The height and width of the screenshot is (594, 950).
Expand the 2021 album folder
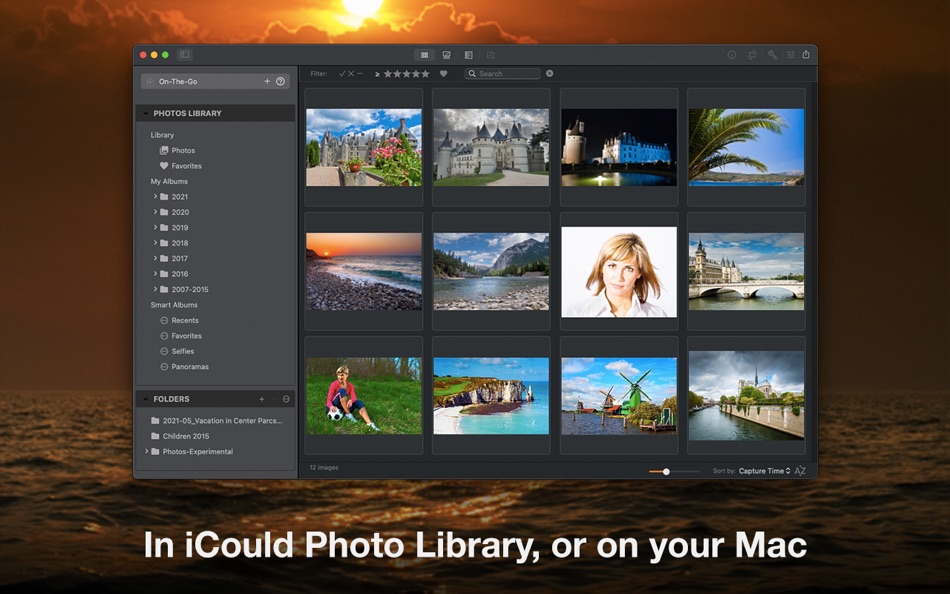[156, 196]
